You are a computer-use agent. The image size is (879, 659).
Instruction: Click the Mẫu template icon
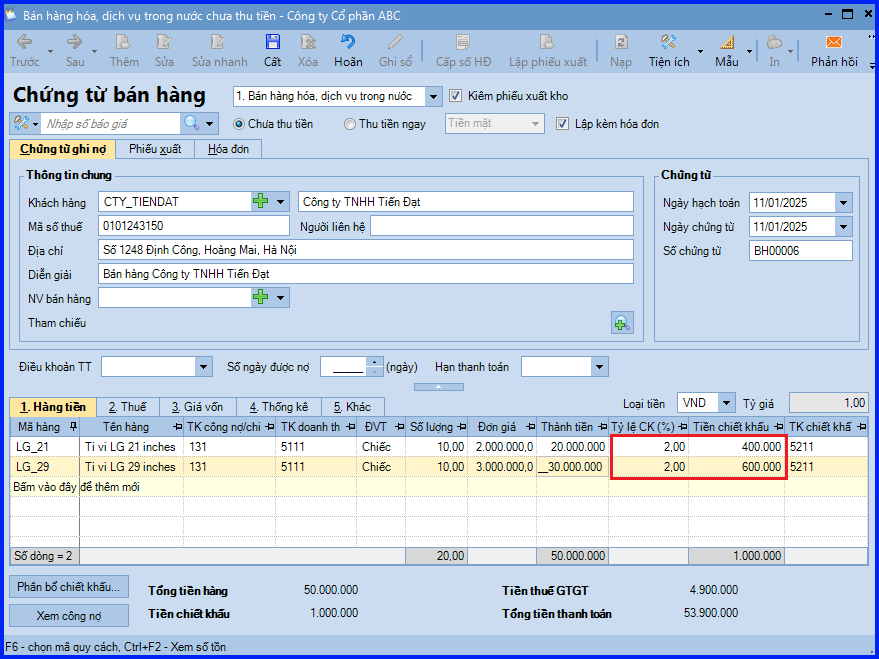pos(727,43)
